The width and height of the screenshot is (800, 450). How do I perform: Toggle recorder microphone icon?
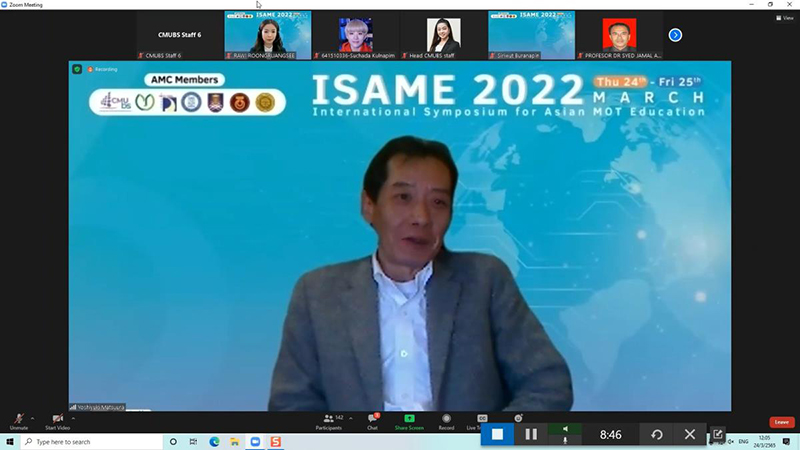(565, 440)
